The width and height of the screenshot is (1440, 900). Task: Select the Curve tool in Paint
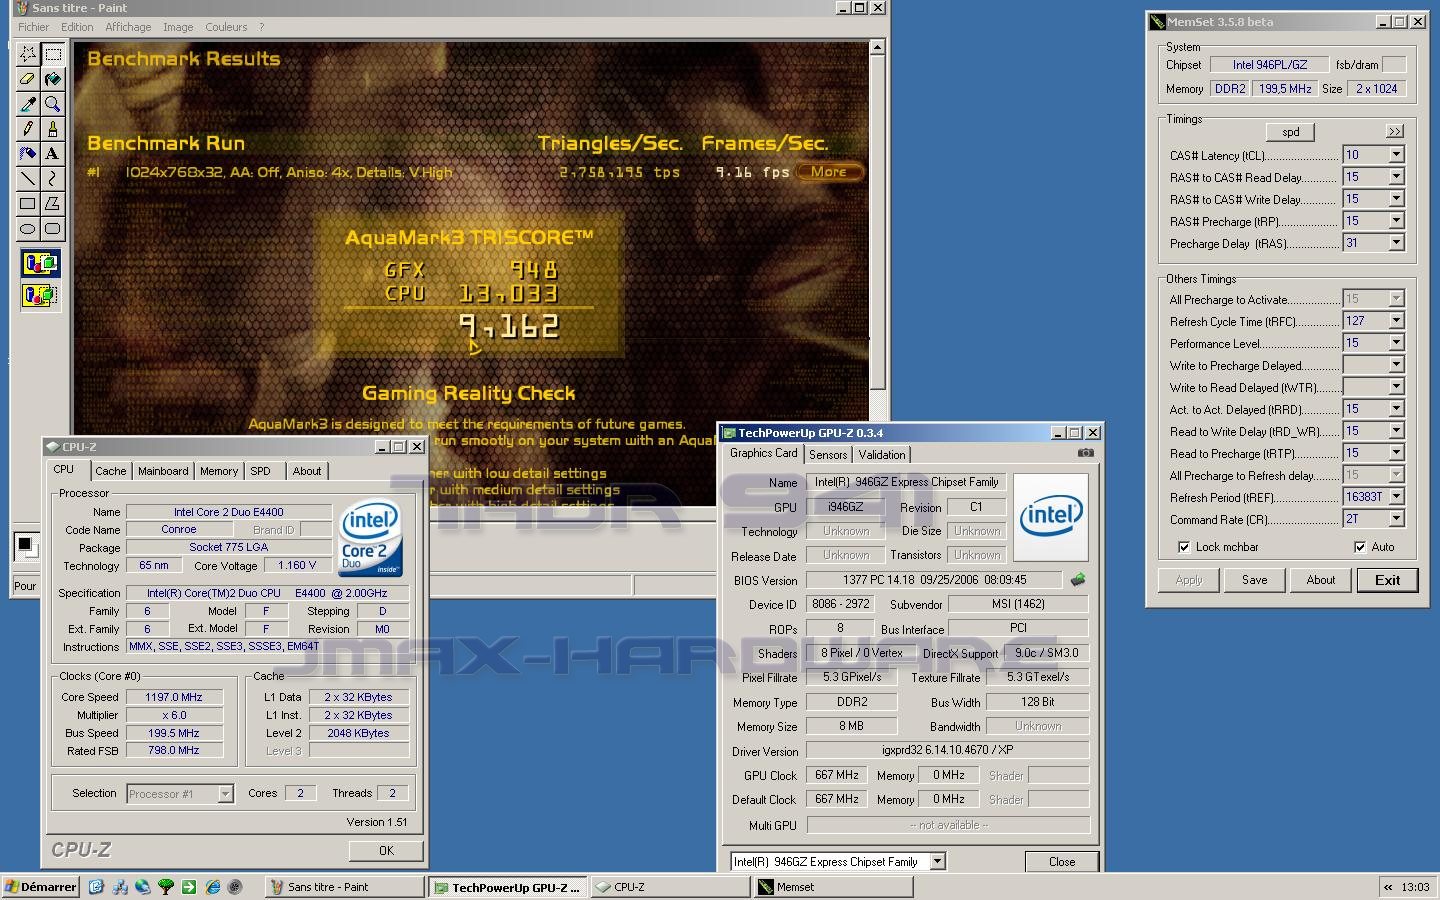tap(53, 179)
